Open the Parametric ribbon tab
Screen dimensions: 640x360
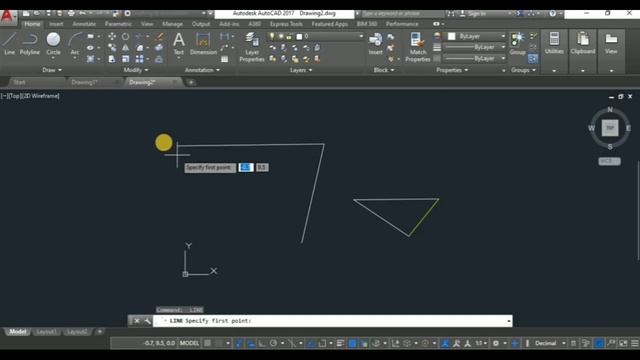[118, 24]
